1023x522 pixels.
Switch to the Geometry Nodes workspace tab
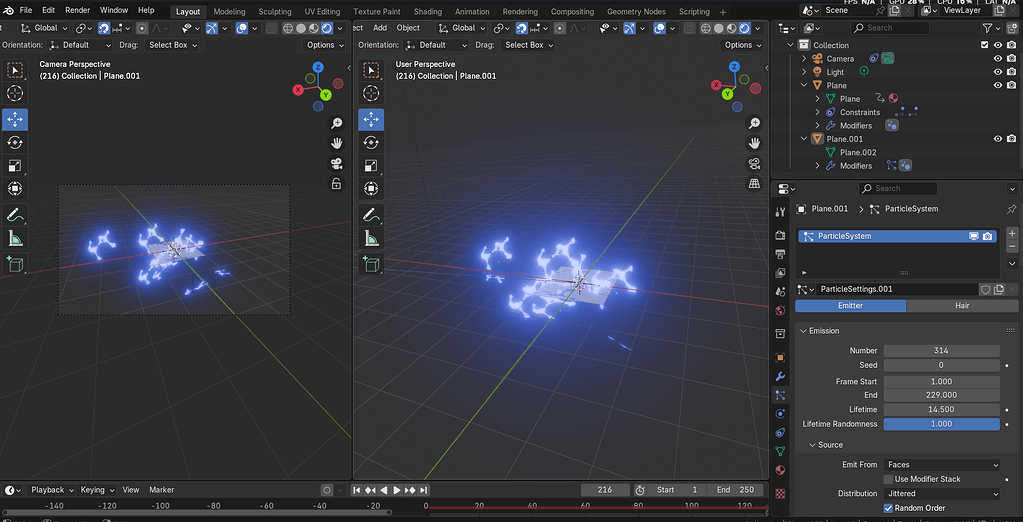point(636,12)
